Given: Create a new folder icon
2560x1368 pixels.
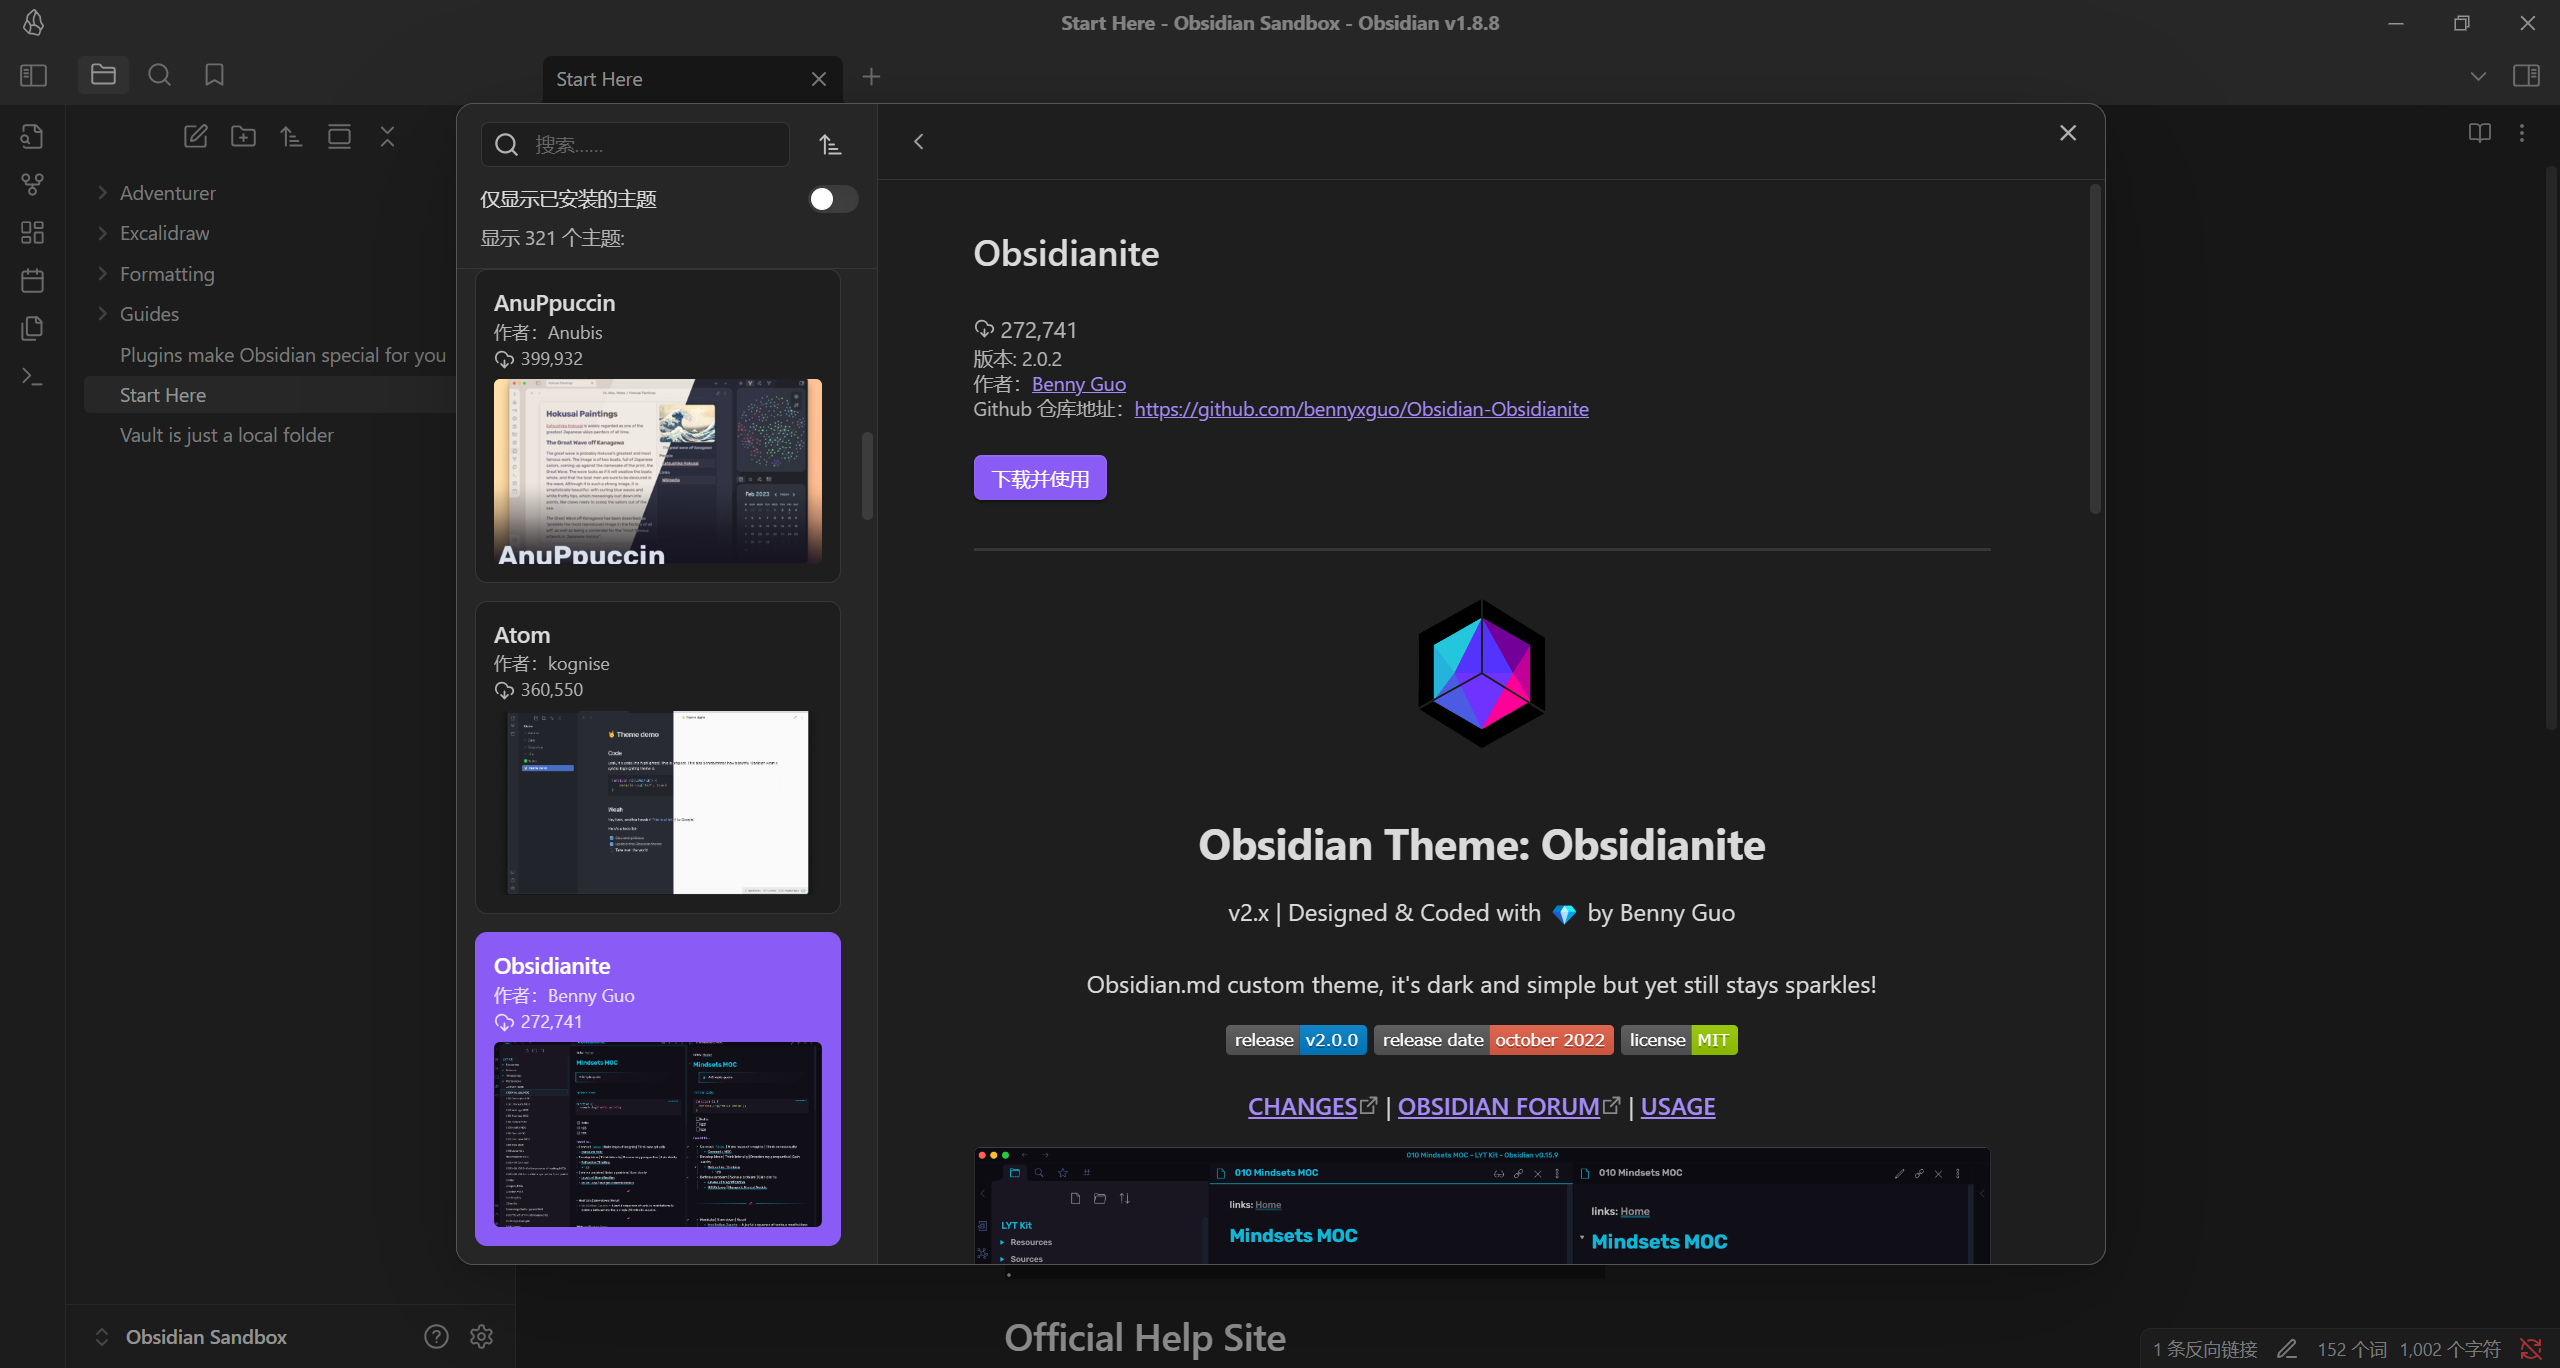Looking at the screenshot, I should pyautogui.click(x=243, y=136).
